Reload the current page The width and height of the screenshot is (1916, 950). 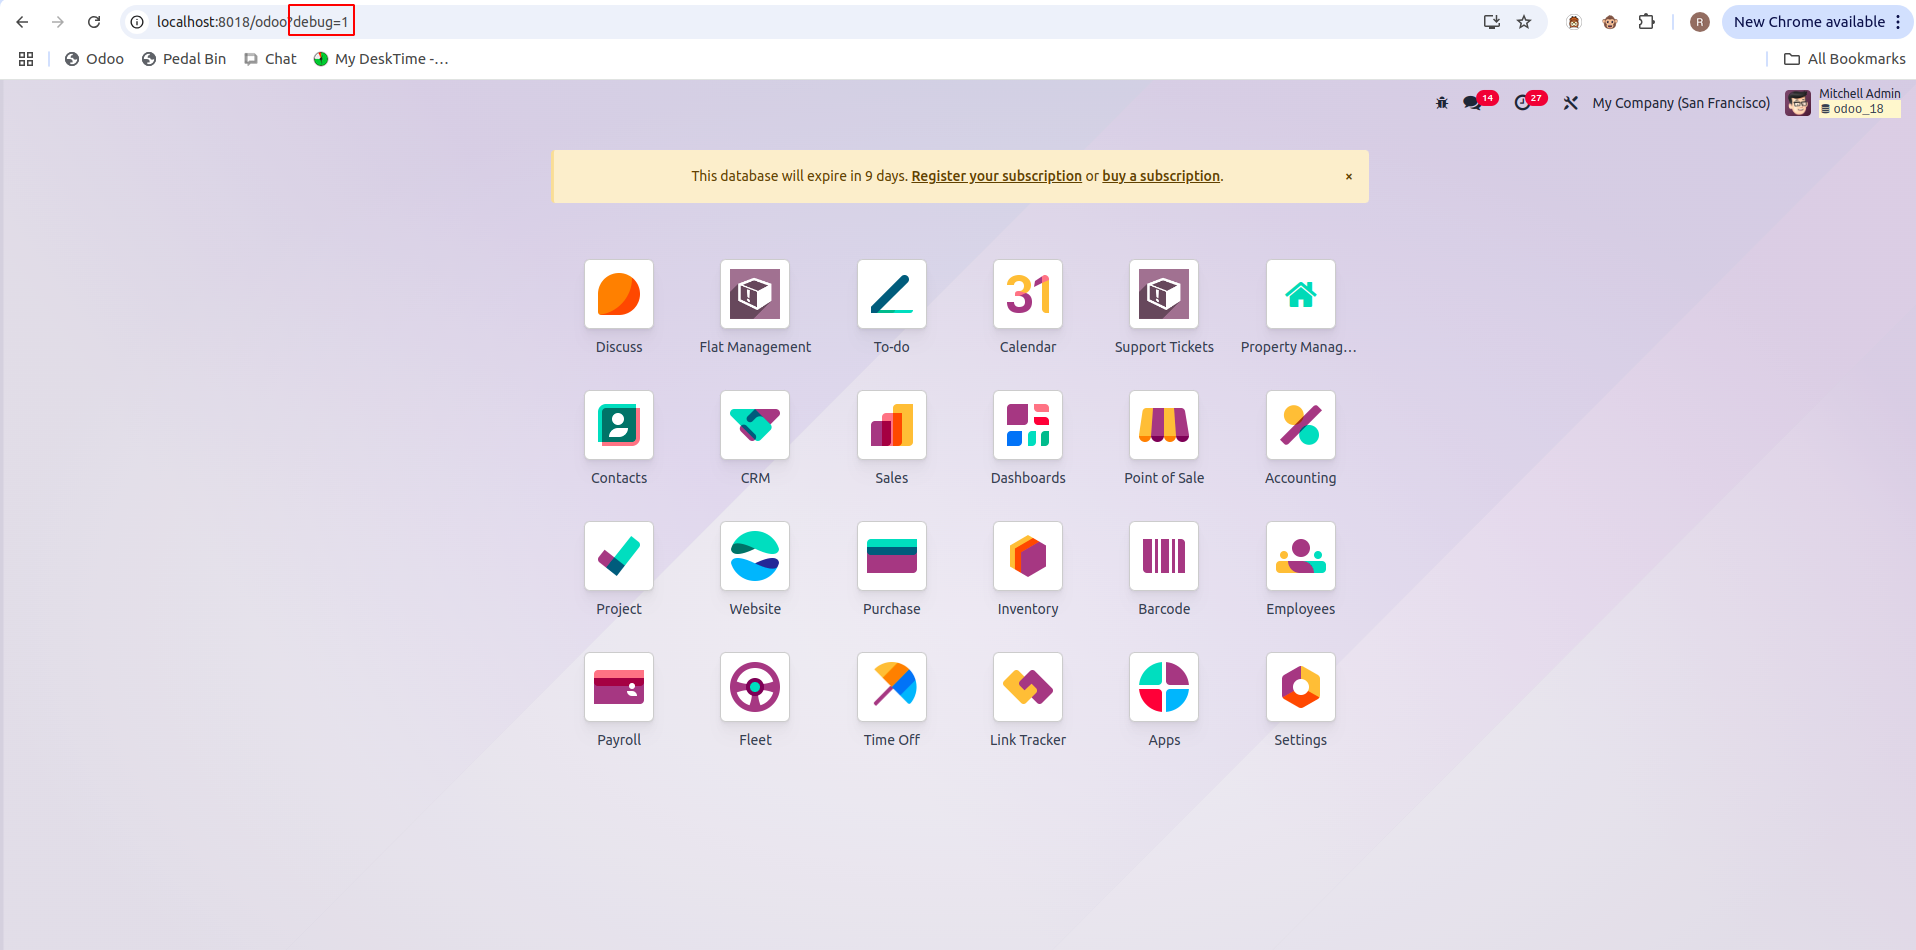94,22
